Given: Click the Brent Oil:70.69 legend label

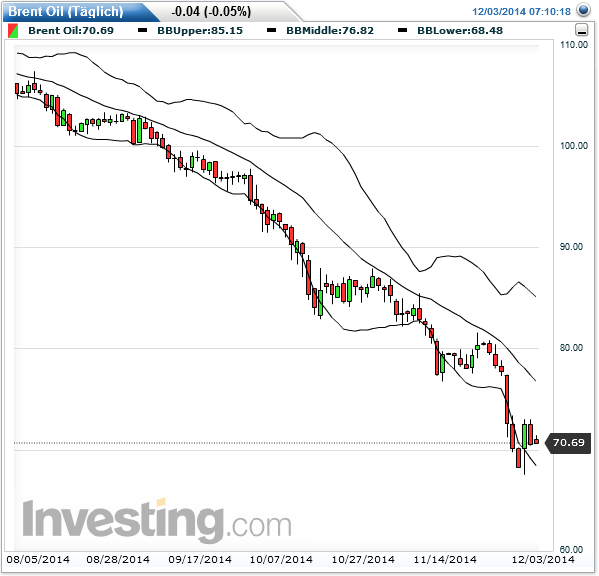Looking at the screenshot, I should (x=71, y=31).
